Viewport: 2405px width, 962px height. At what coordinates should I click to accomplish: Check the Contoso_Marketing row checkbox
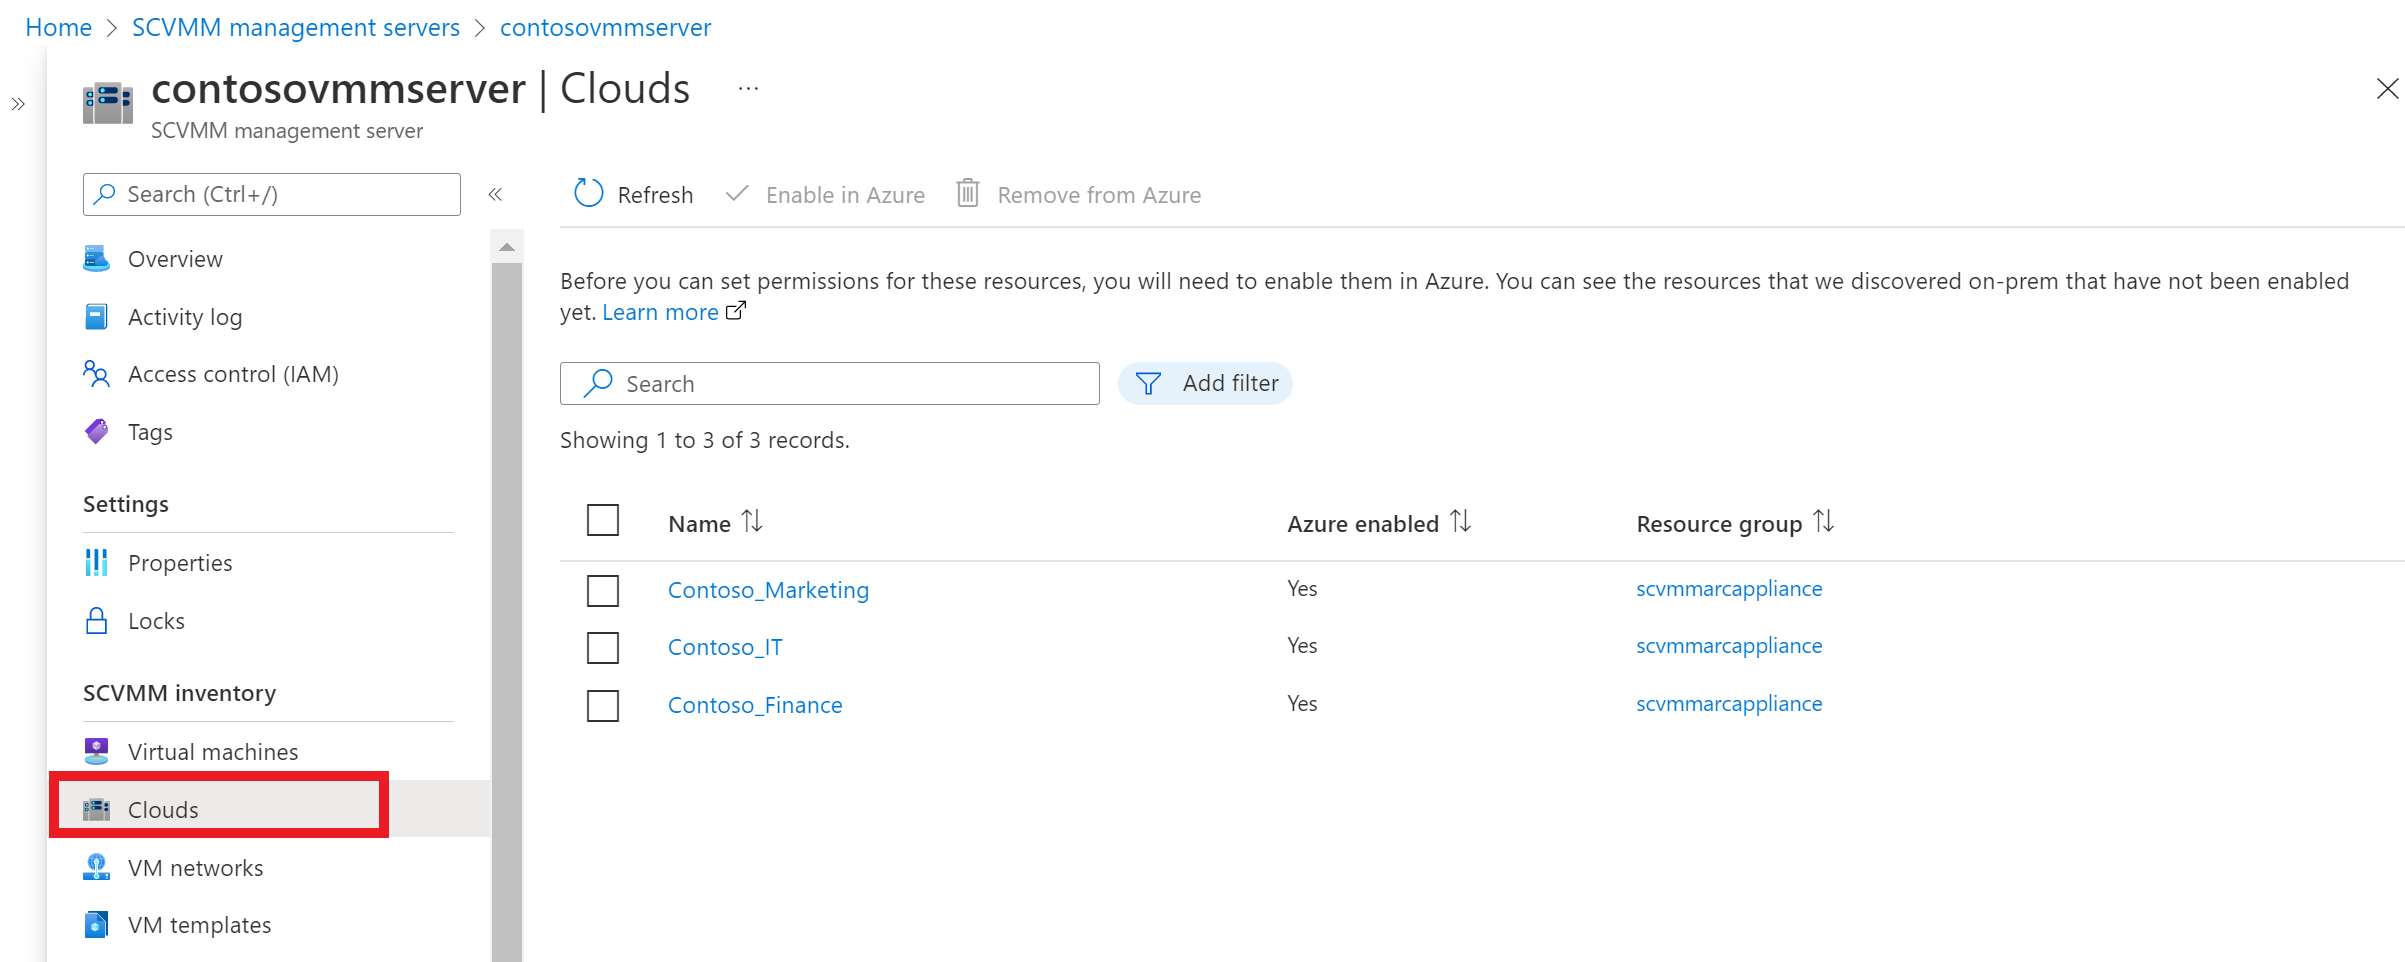pos(603,590)
